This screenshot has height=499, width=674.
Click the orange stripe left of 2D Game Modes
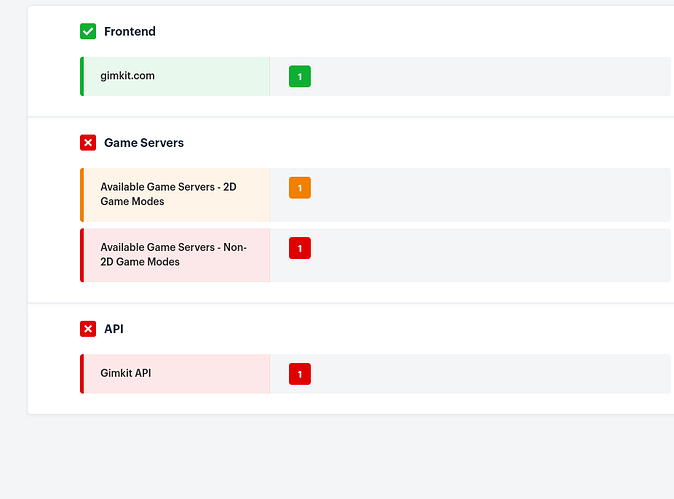coord(82,194)
